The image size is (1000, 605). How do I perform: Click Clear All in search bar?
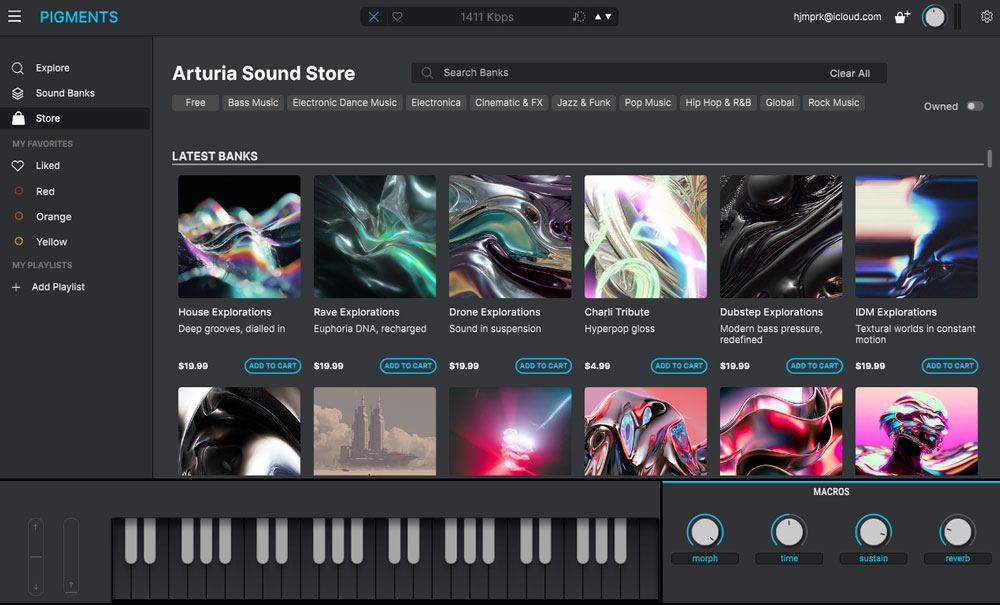(849, 73)
